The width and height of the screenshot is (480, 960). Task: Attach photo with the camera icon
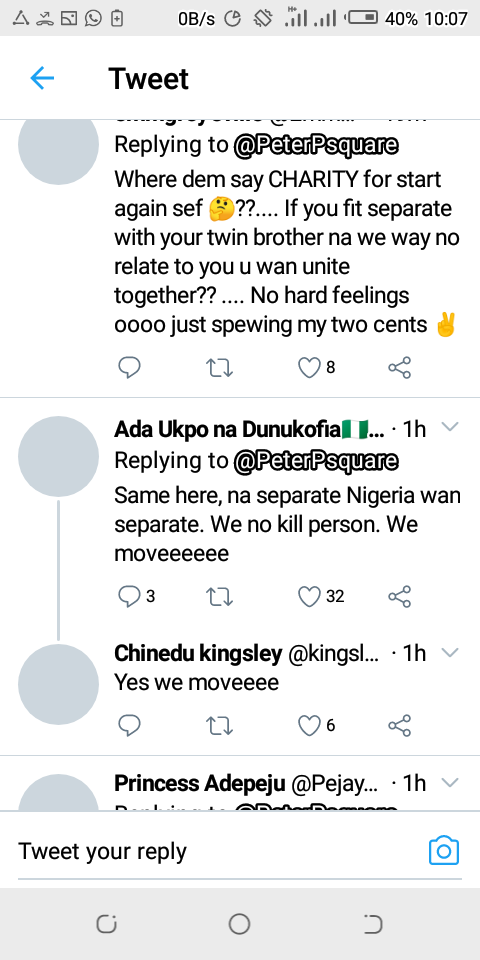tap(444, 850)
